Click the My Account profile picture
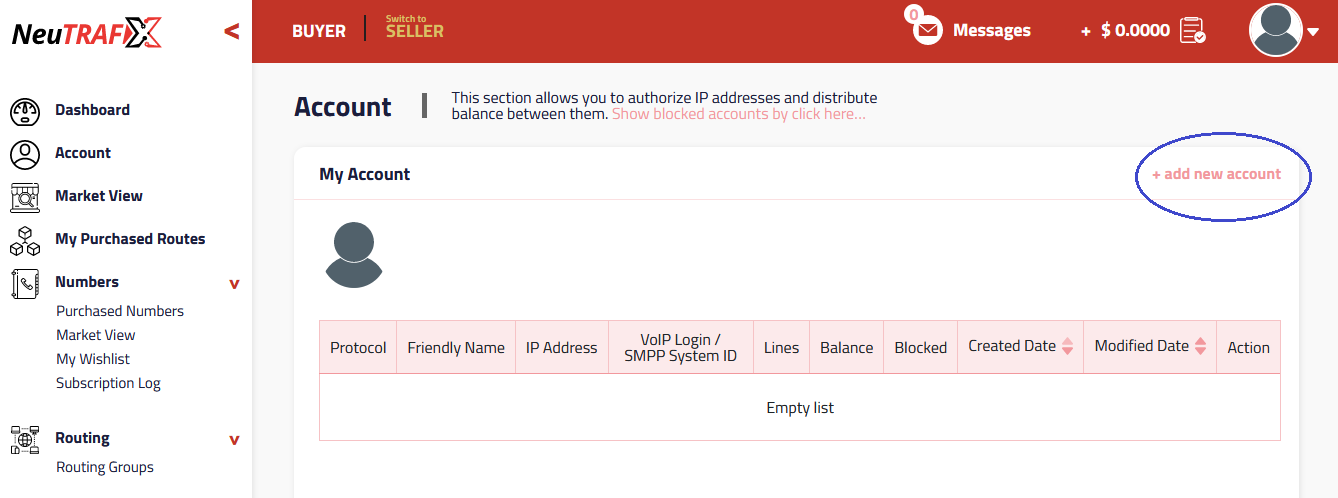 (354, 255)
